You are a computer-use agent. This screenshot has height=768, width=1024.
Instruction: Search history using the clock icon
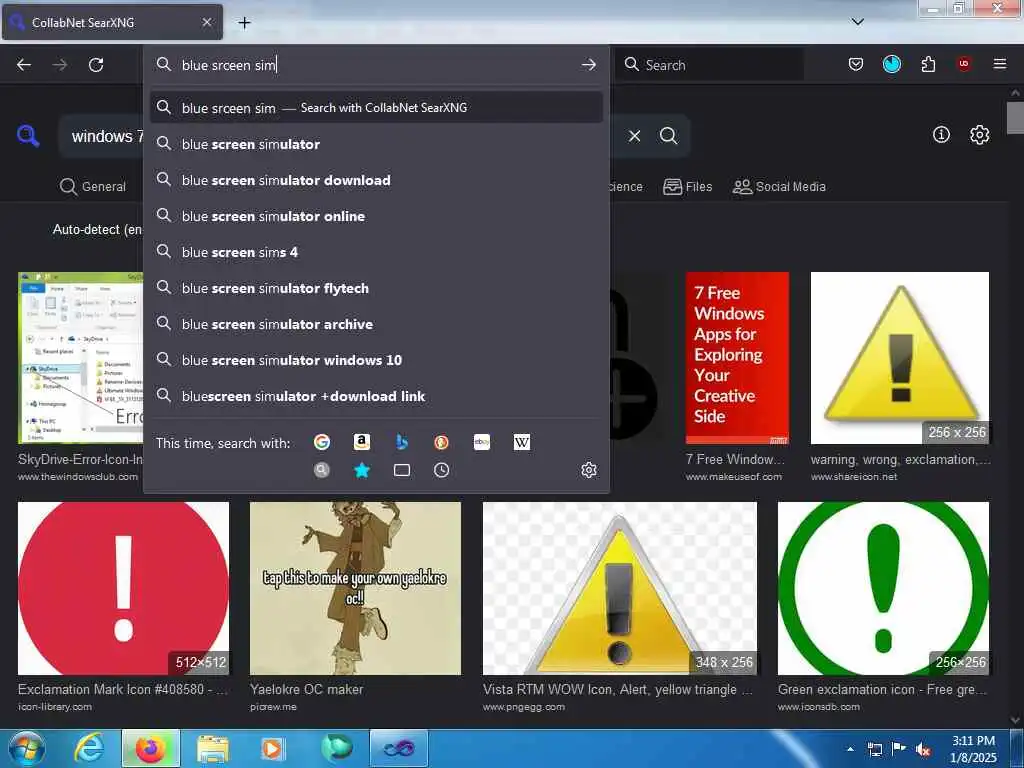pyautogui.click(x=441, y=470)
